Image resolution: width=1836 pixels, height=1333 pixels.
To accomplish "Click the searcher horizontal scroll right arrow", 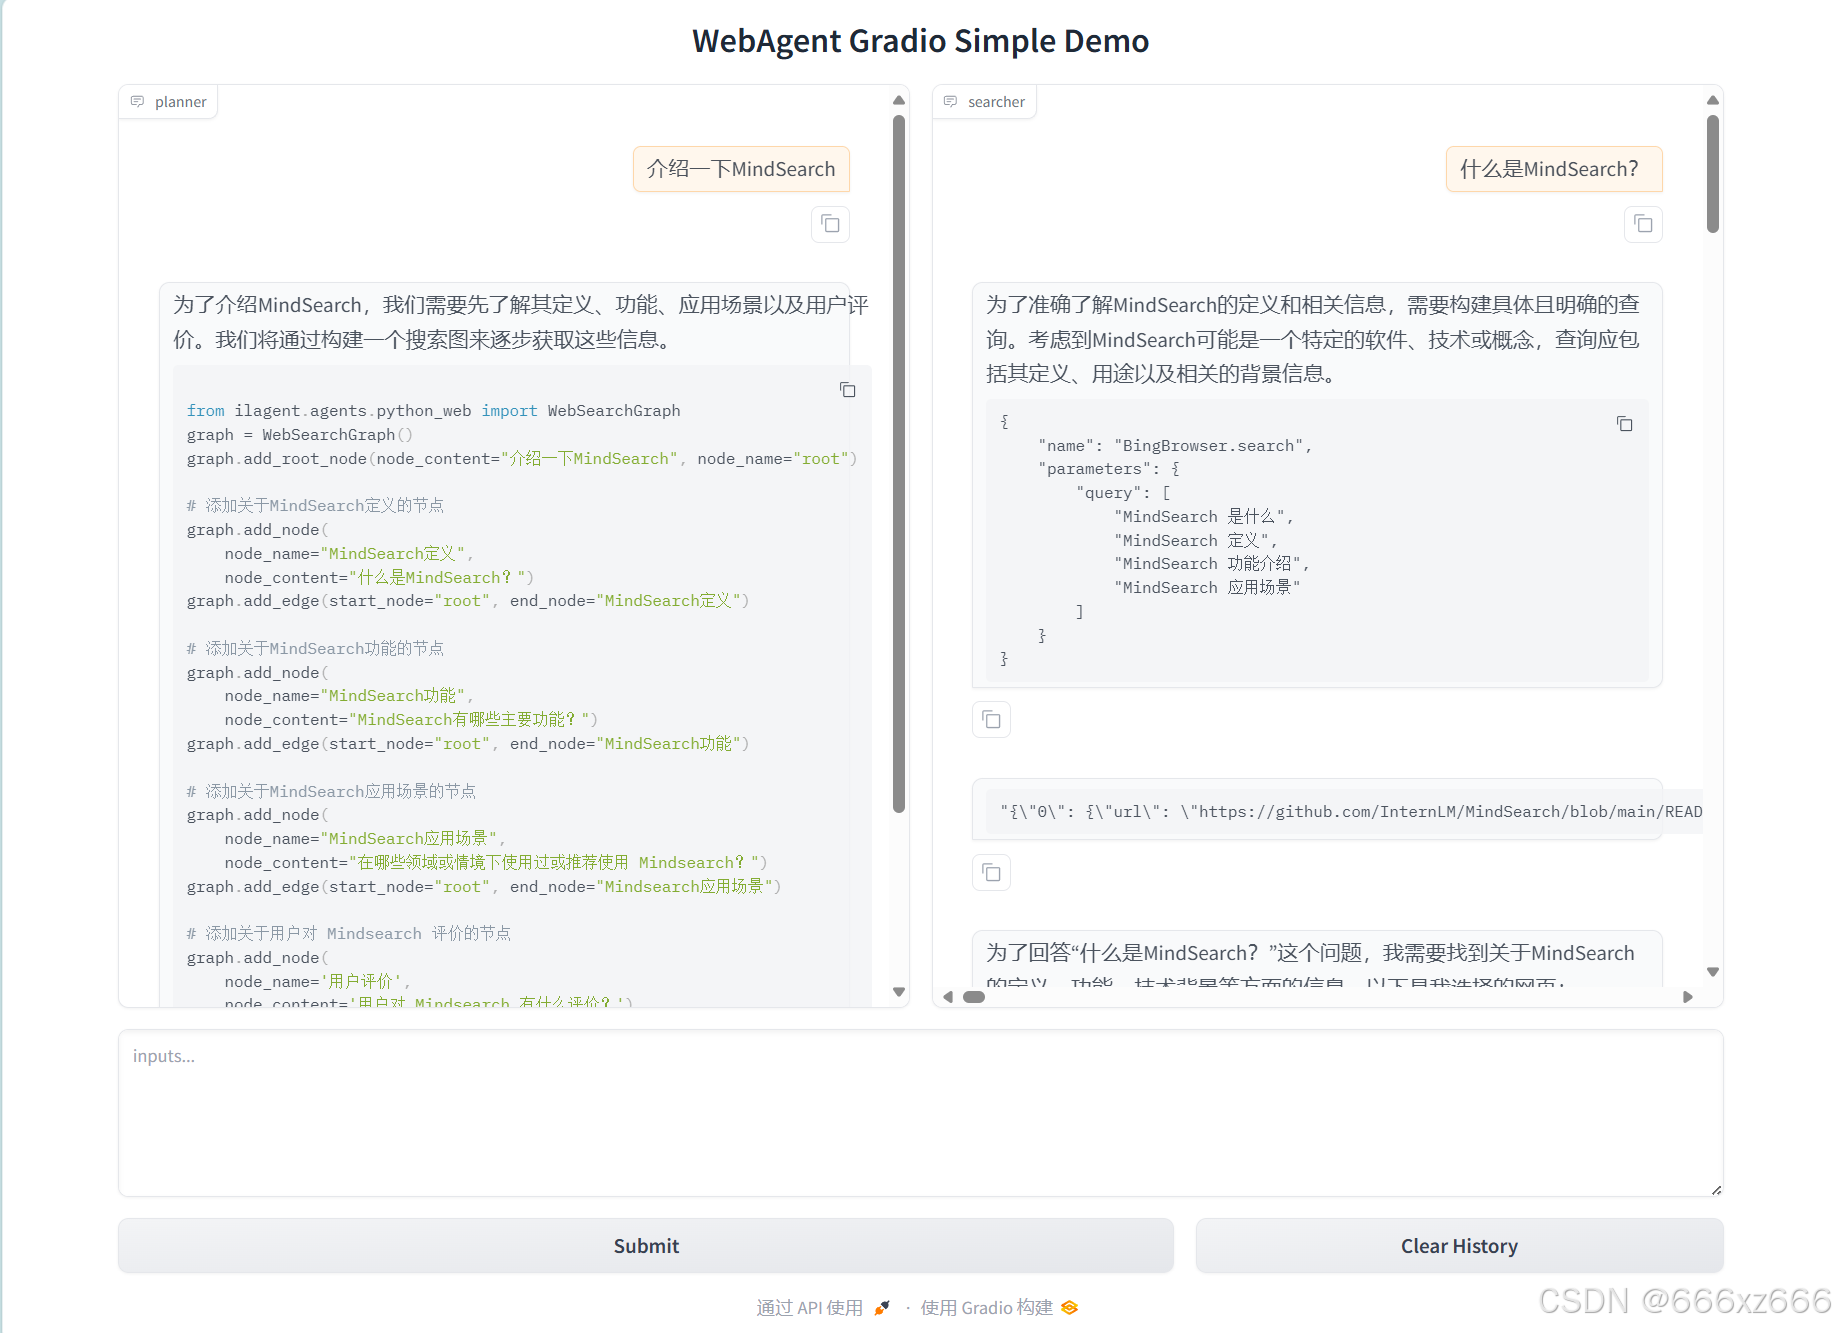I will coord(1688,997).
